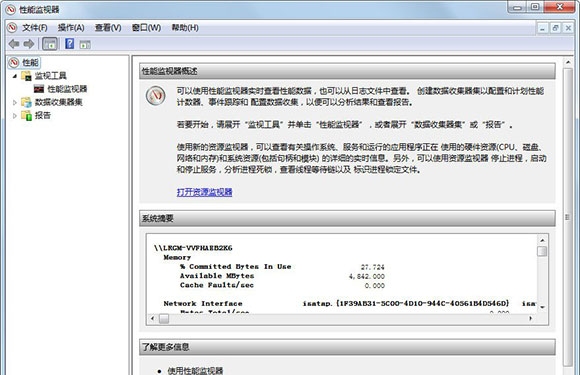Click system summary scroll down arrow

(542, 307)
